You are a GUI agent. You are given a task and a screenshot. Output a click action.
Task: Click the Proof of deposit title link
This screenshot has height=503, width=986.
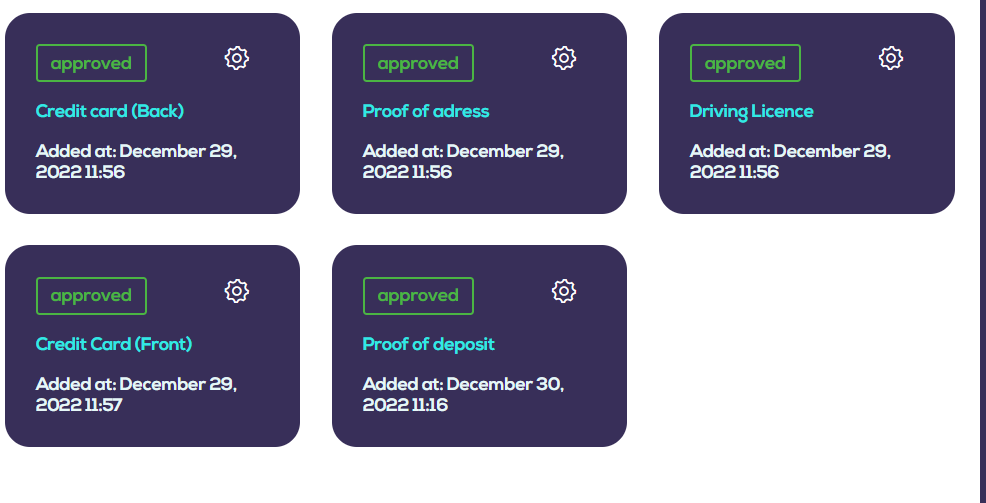point(429,344)
